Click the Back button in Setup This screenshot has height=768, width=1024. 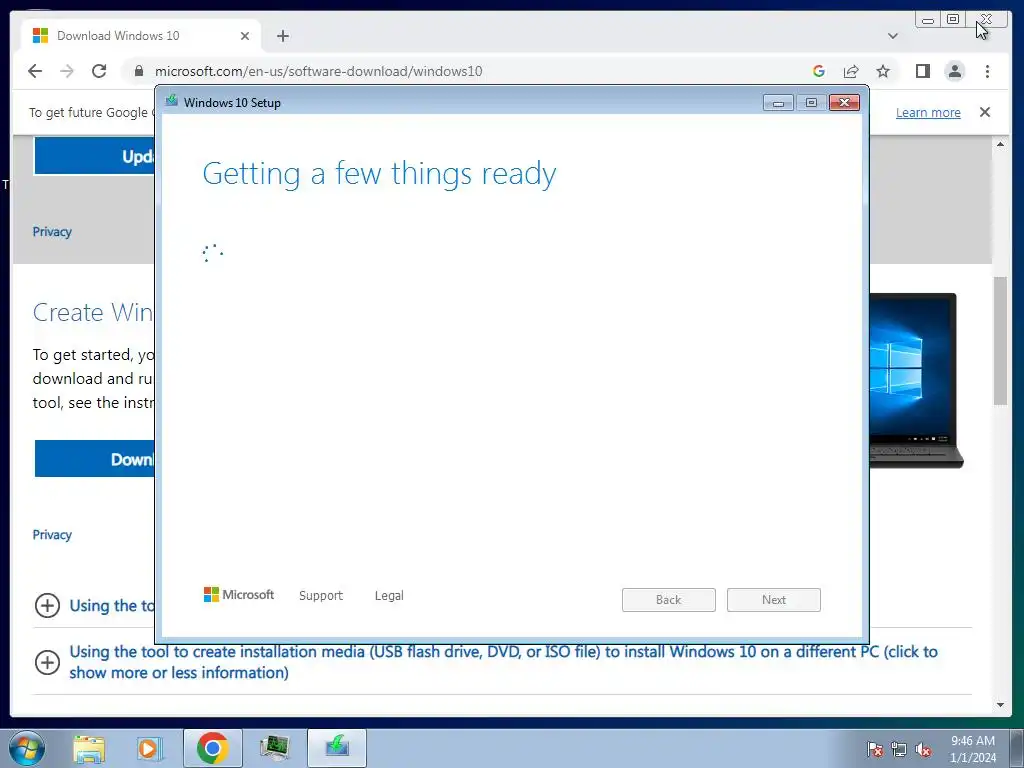pos(669,600)
